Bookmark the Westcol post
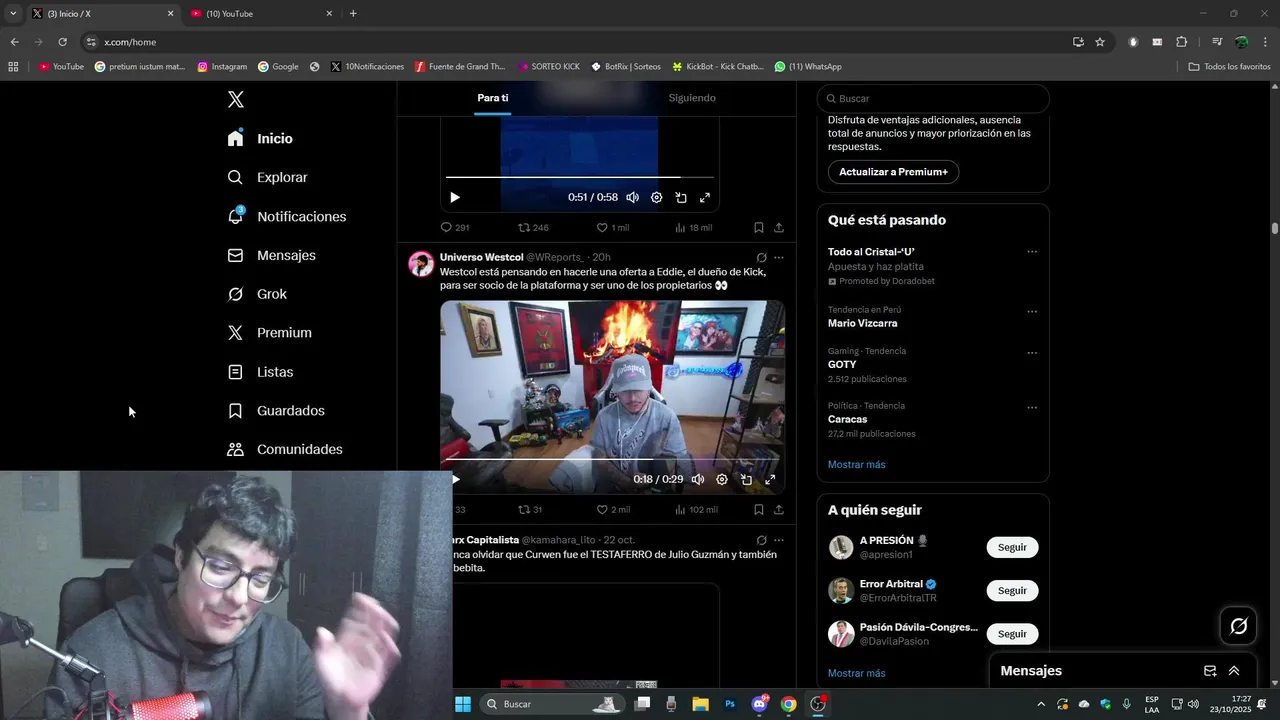The height and width of the screenshot is (720, 1280). coord(759,510)
